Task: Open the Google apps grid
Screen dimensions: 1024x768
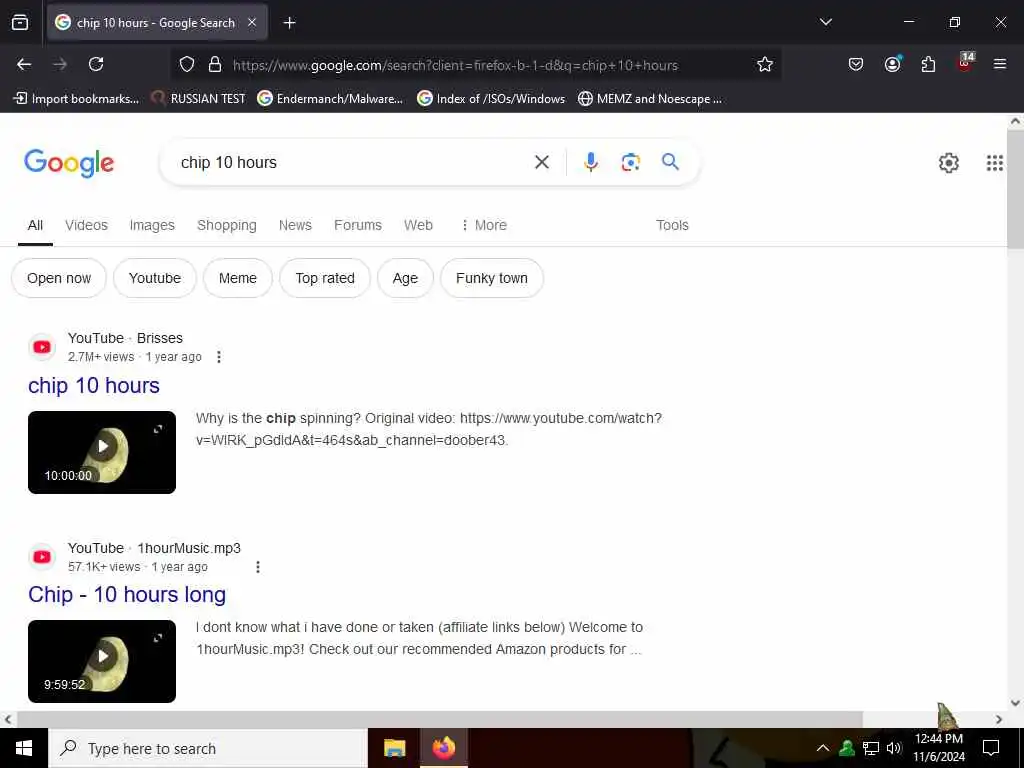Action: [x=994, y=163]
